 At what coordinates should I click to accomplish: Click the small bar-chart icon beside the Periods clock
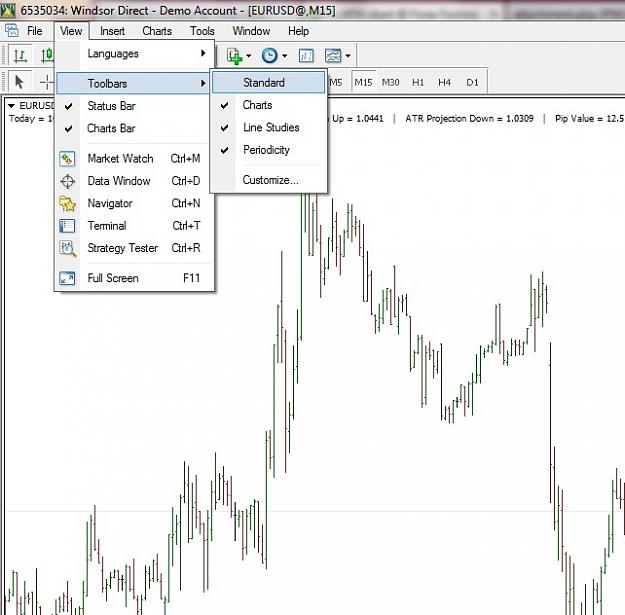click(306, 55)
